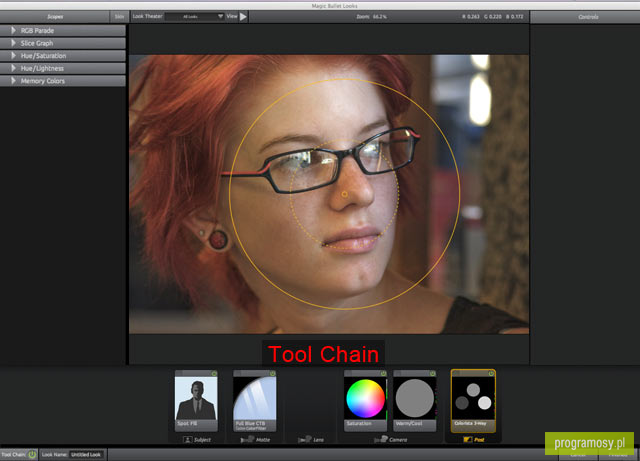
Task: Click the R 0.263 color readout
Action: point(471,17)
